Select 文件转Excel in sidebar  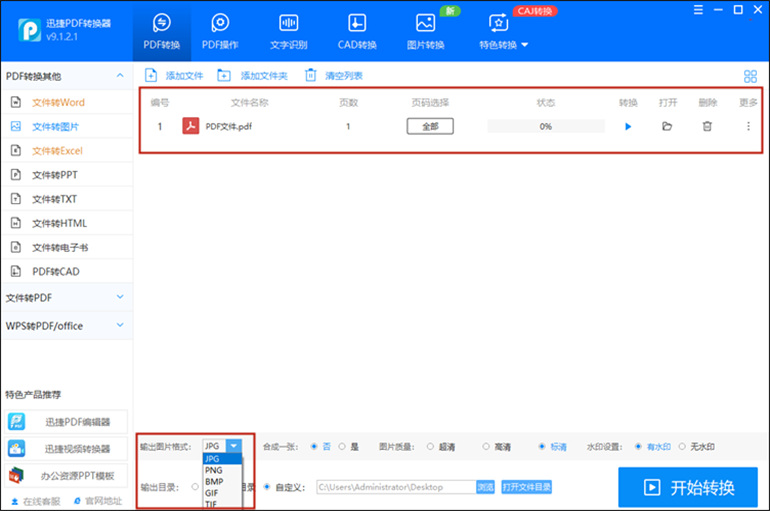(x=67, y=151)
